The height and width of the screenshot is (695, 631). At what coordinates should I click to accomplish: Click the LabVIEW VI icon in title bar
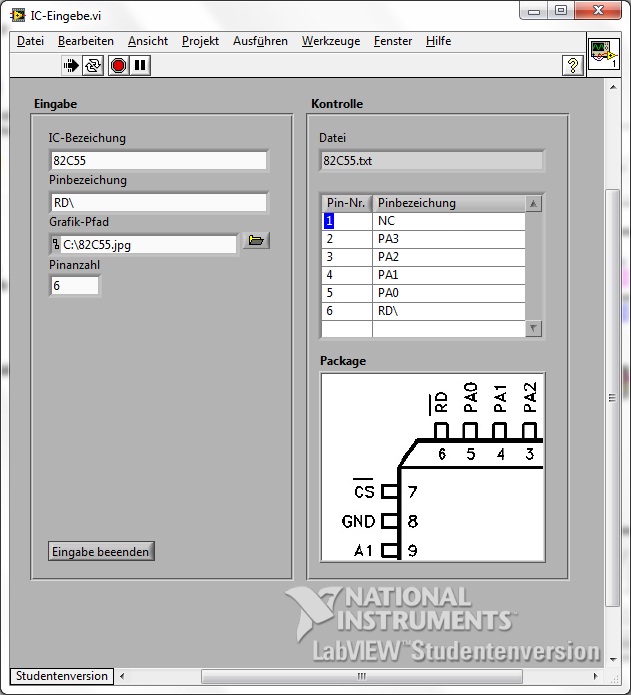(18, 16)
